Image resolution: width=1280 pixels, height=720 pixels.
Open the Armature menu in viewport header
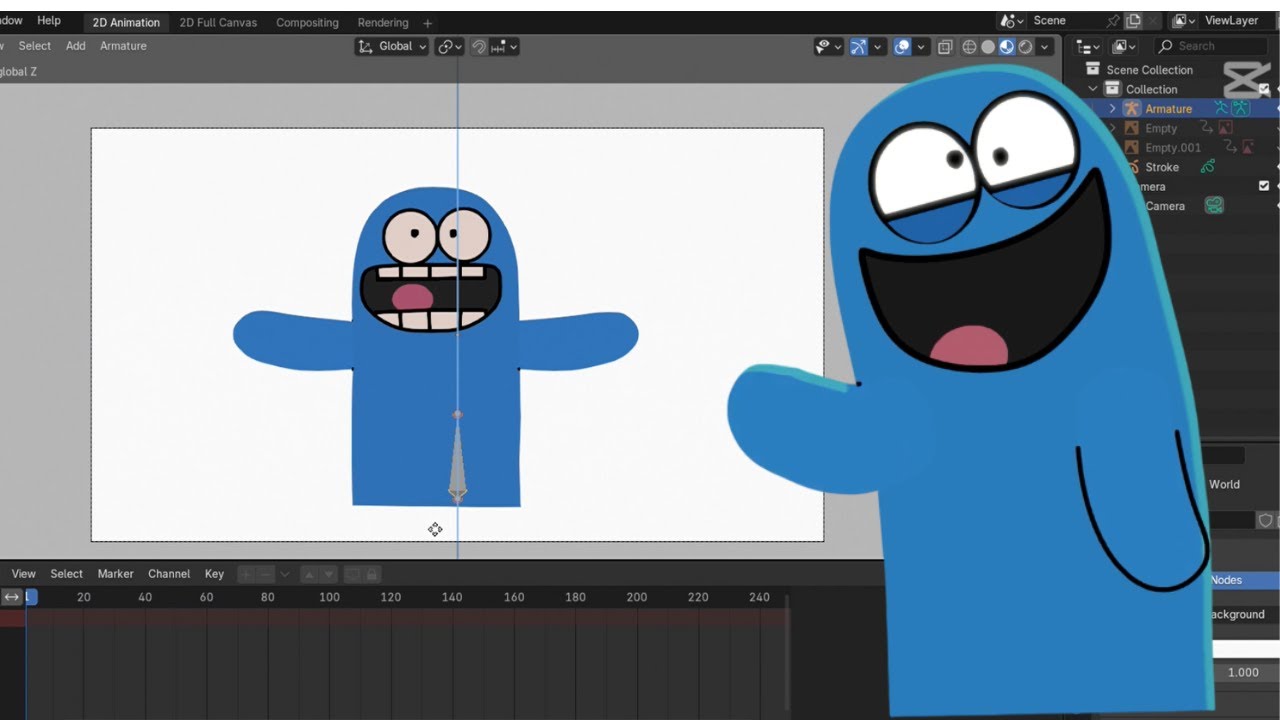[123, 46]
